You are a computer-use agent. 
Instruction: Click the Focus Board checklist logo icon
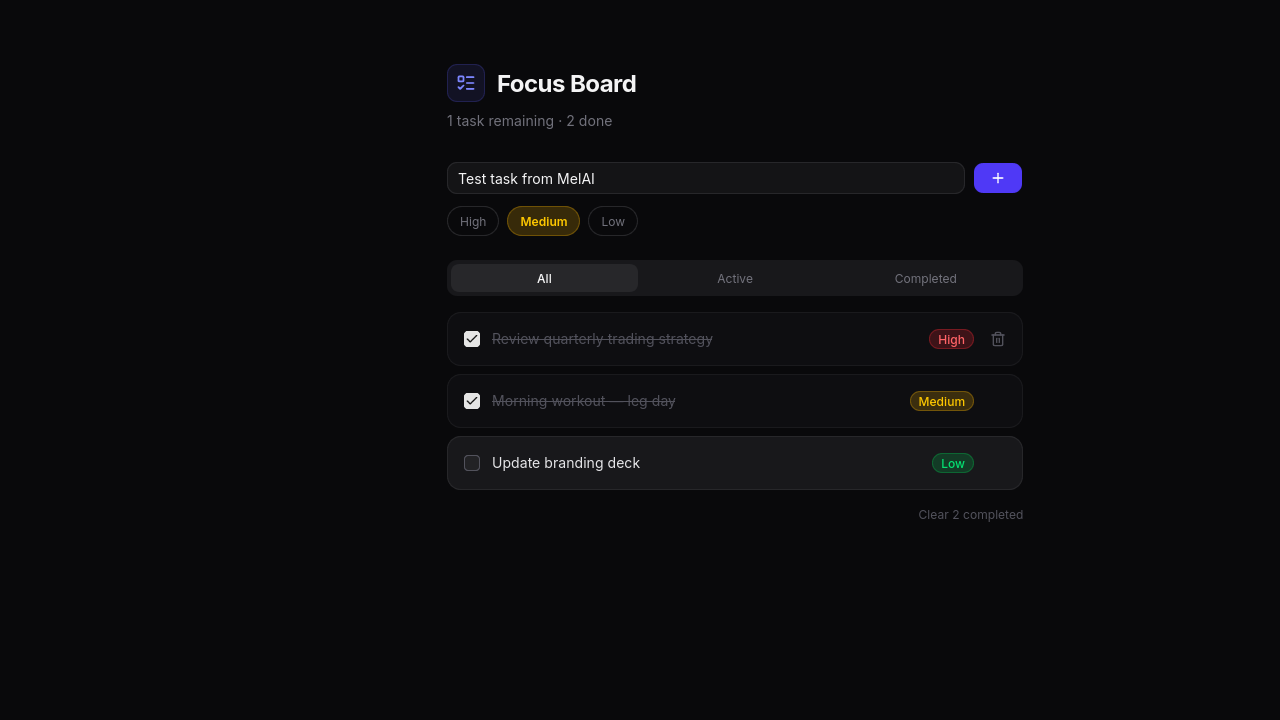466,83
